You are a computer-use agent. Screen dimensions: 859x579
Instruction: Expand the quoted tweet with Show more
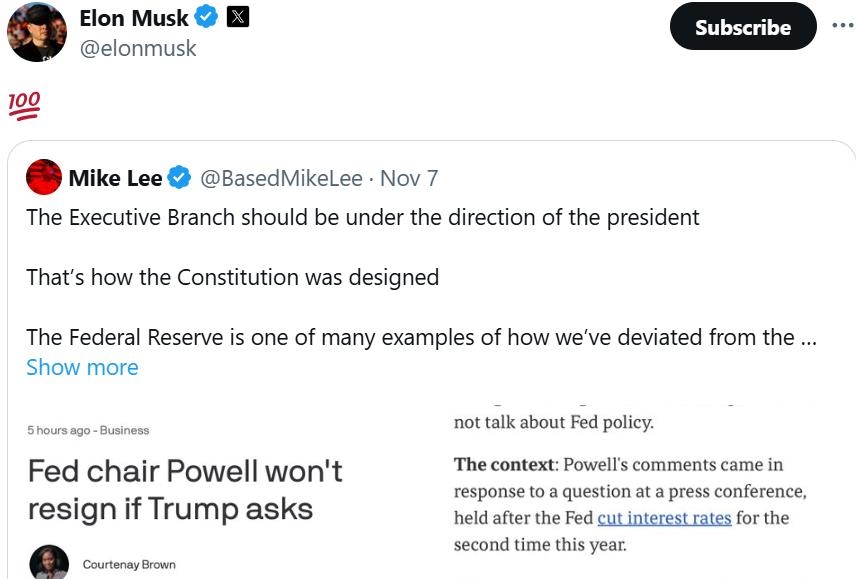(82, 367)
